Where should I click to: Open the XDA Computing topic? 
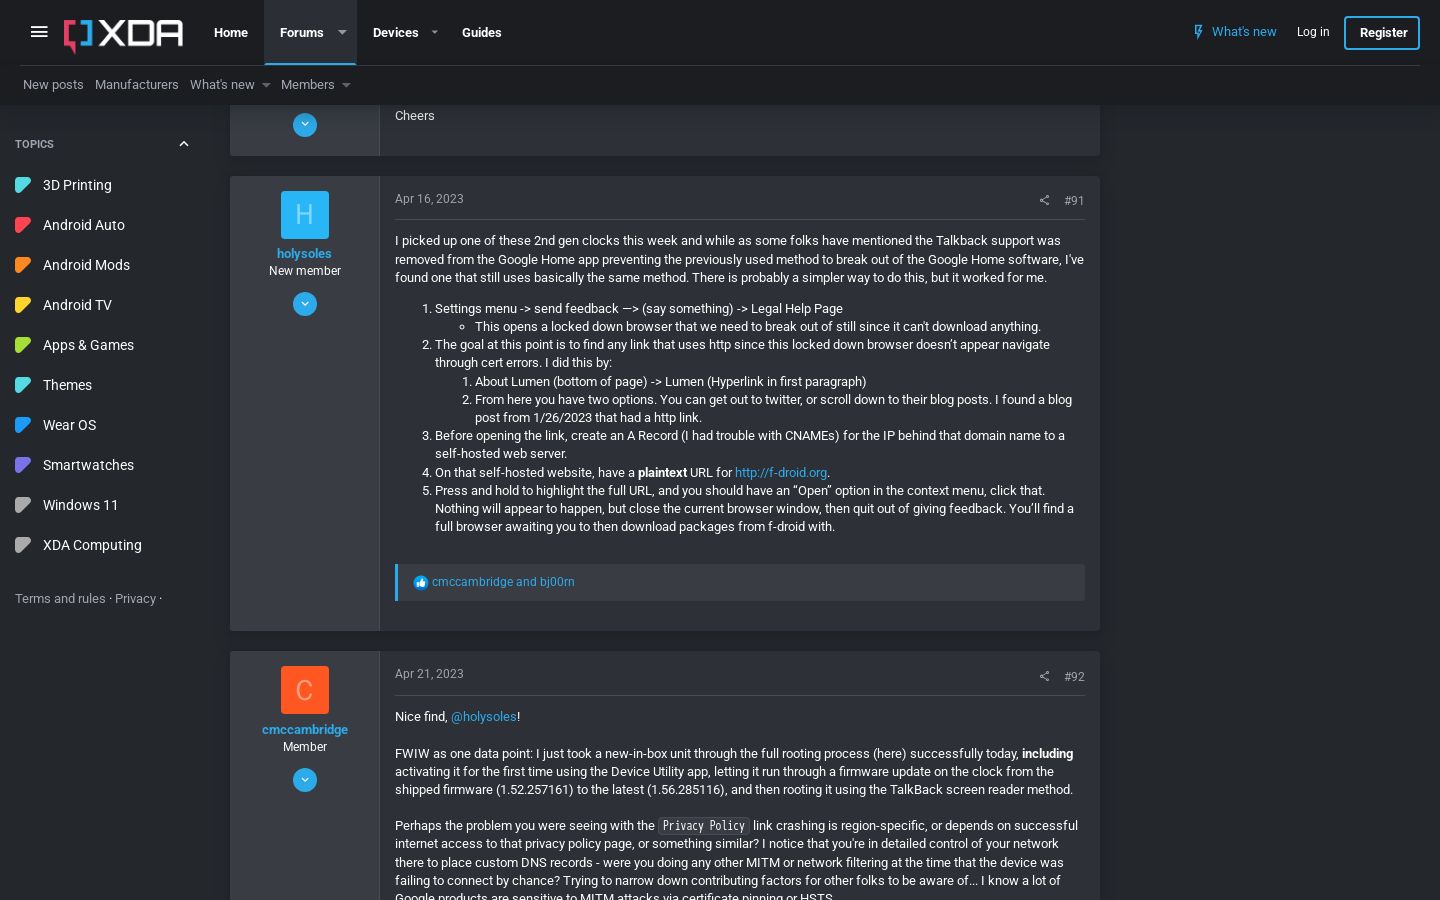click(x=92, y=545)
